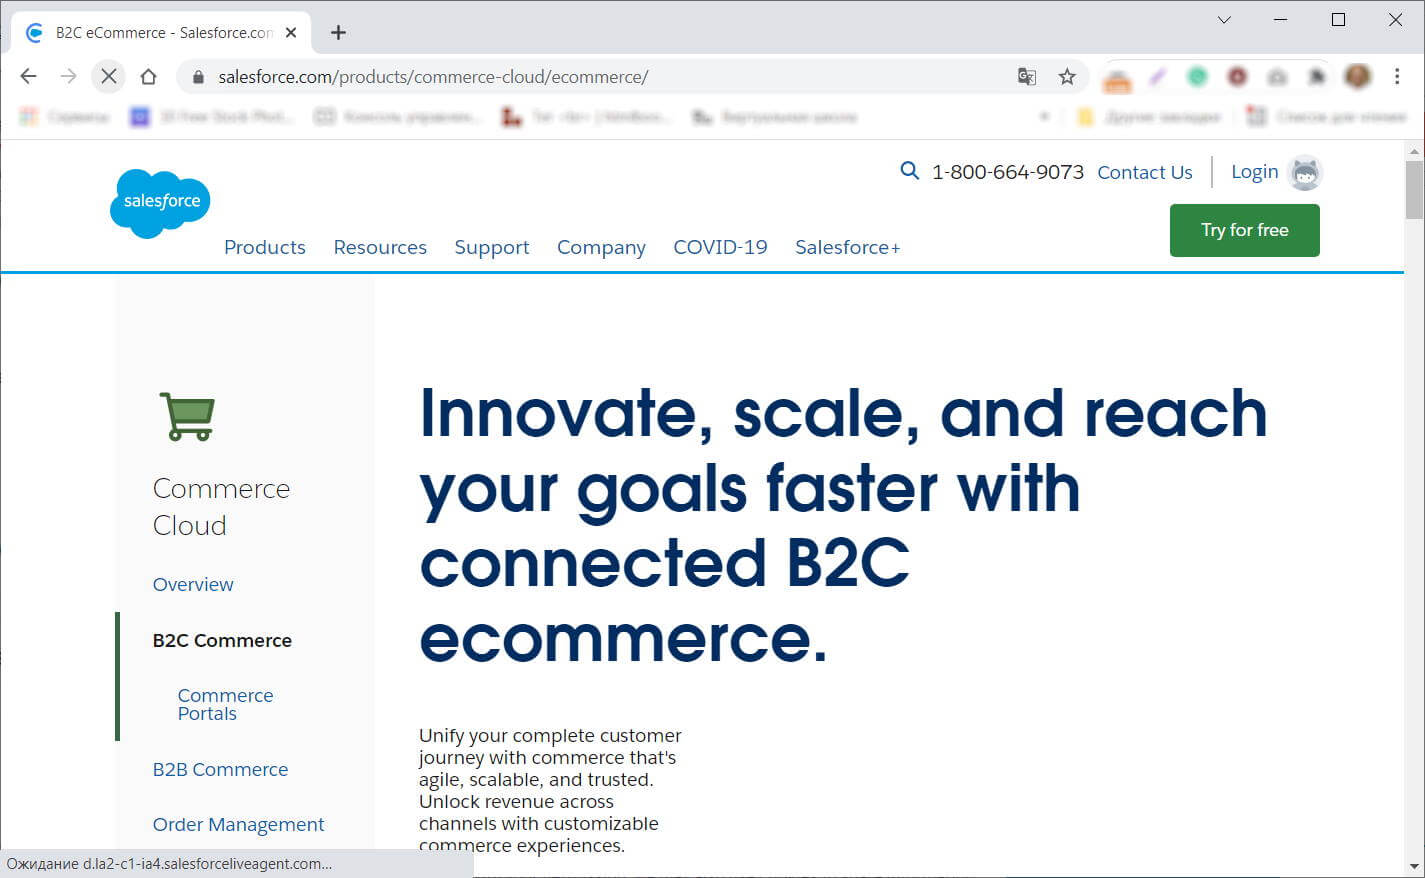Open the Chrome three-dot menu
The width and height of the screenshot is (1425, 878).
pos(1397,76)
